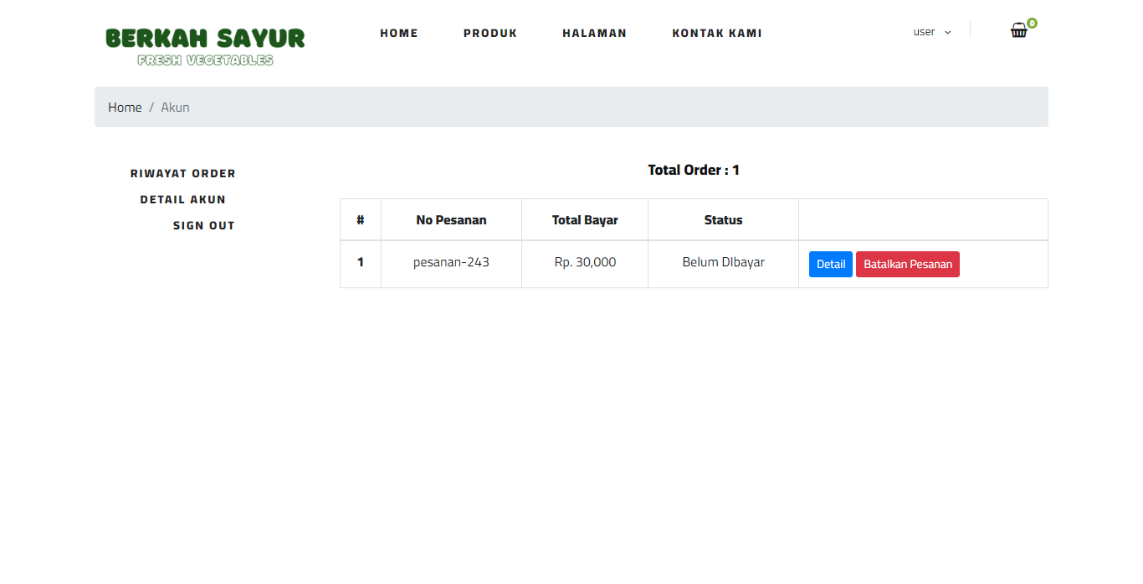The image size is (1143, 584).
Task: View Detail of pesanan-243
Action: coord(830,264)
